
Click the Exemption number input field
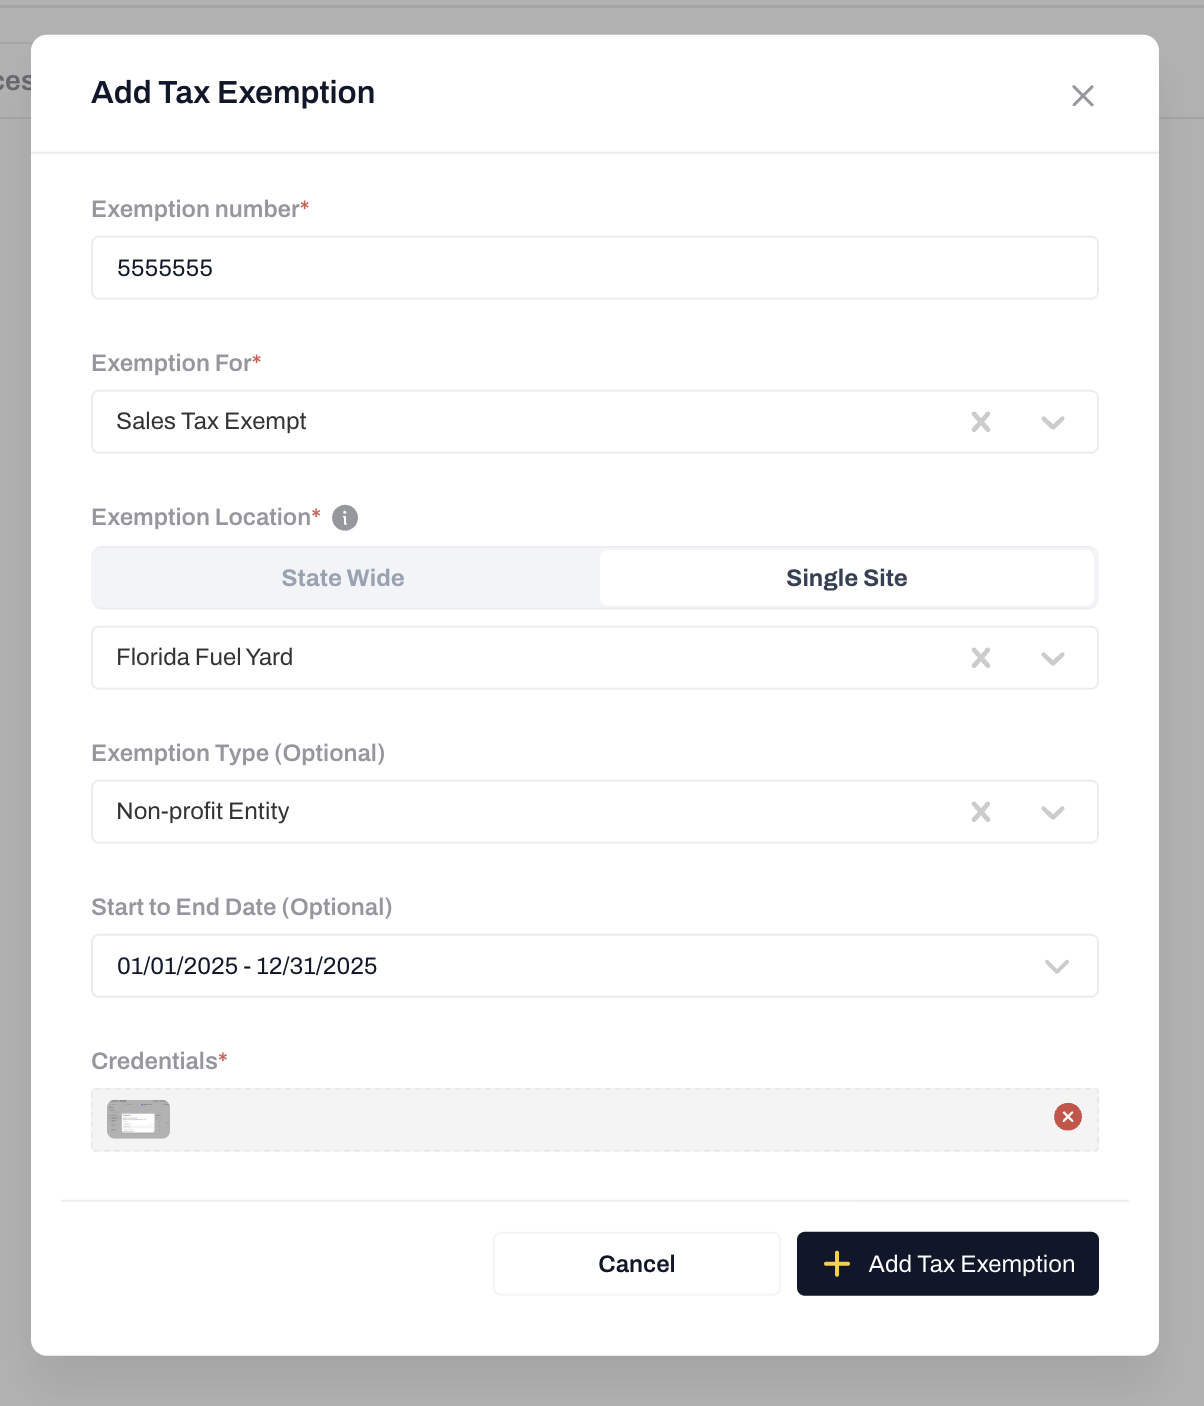[x=594, y=268]
